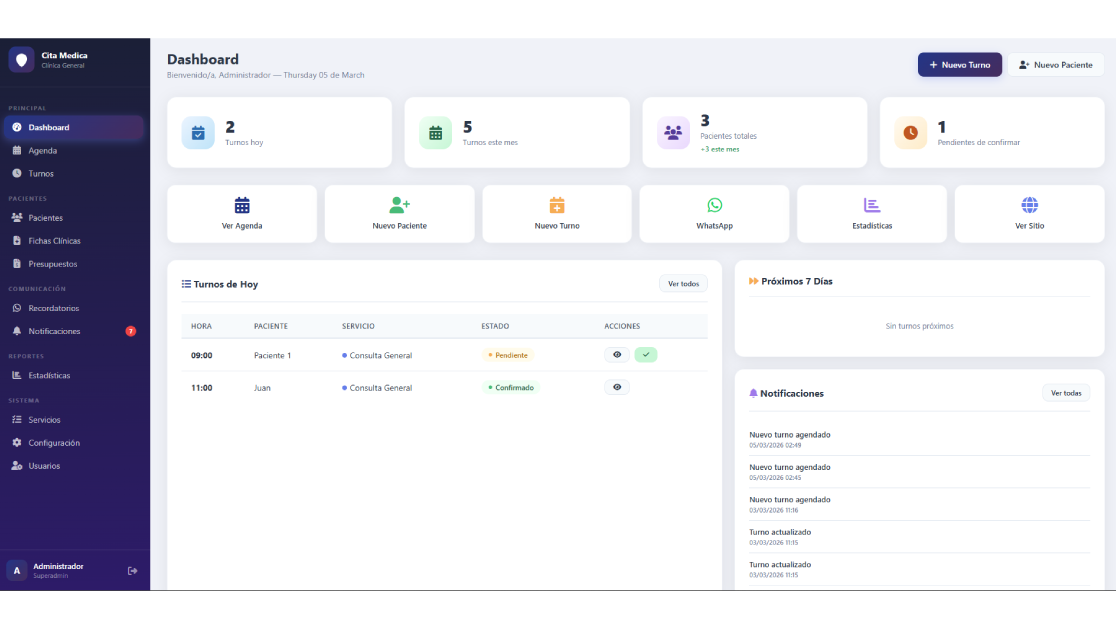View the 09:00 Paciente 1 appointment eye icon

point(617,355)
